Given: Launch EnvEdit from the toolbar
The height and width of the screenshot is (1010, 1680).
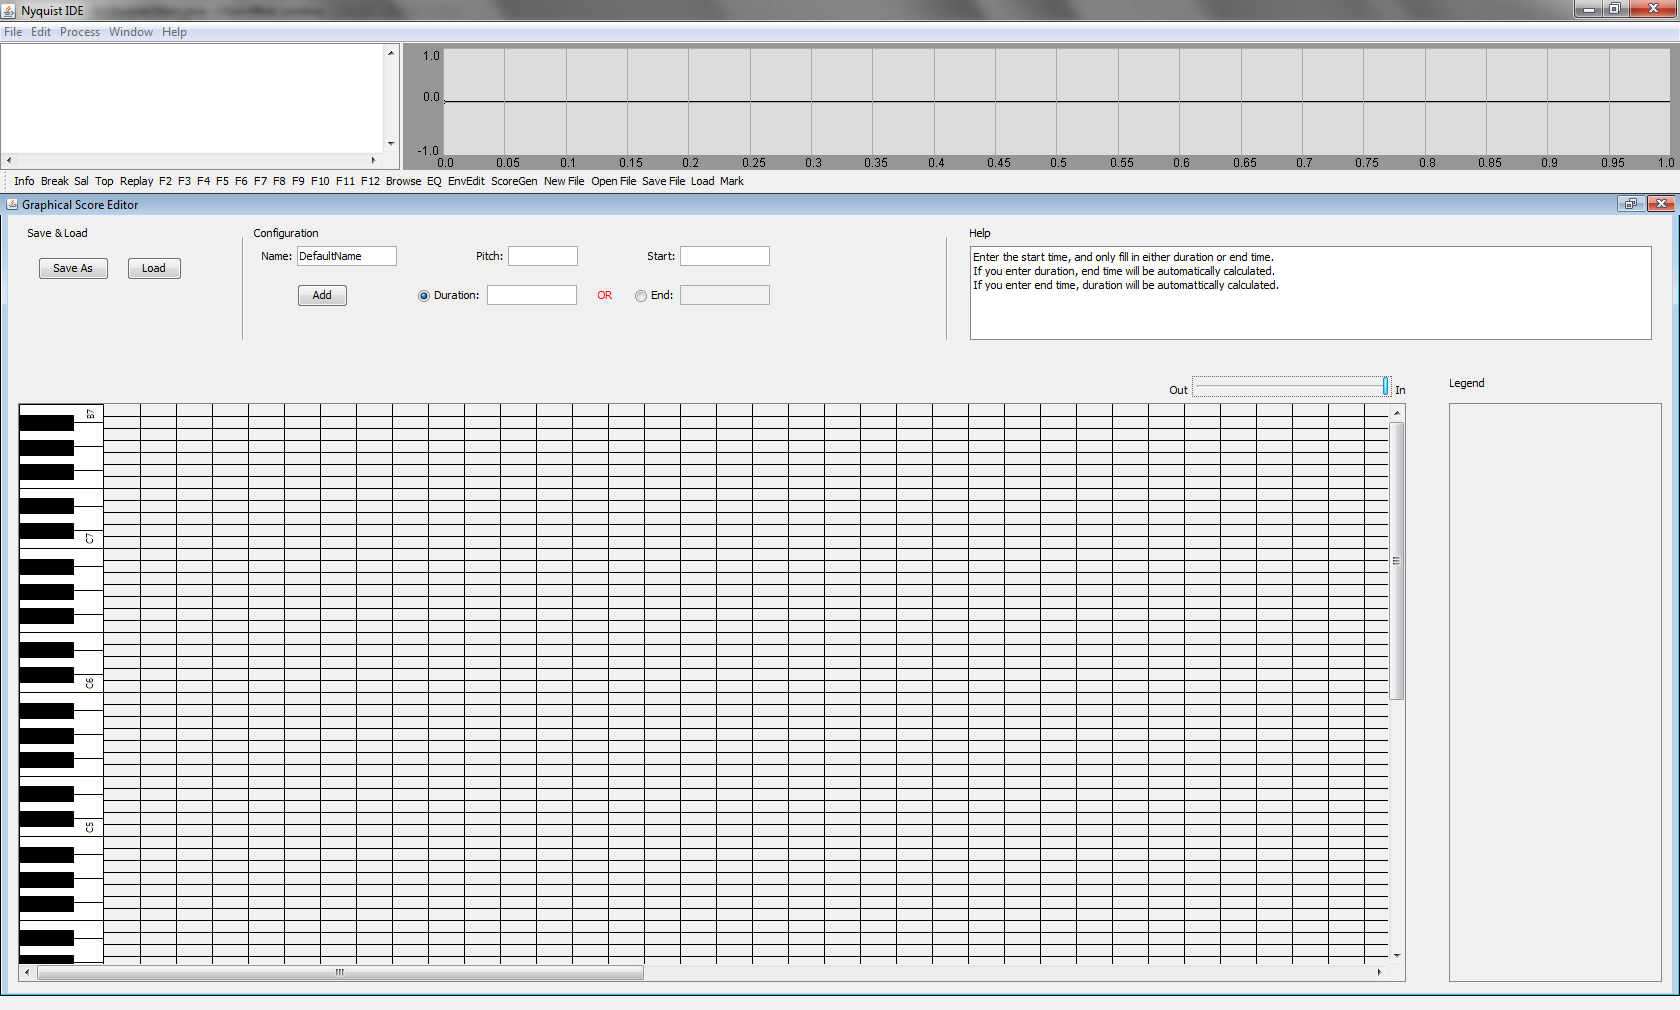Looking at the screenshot, I should [466, 181].
